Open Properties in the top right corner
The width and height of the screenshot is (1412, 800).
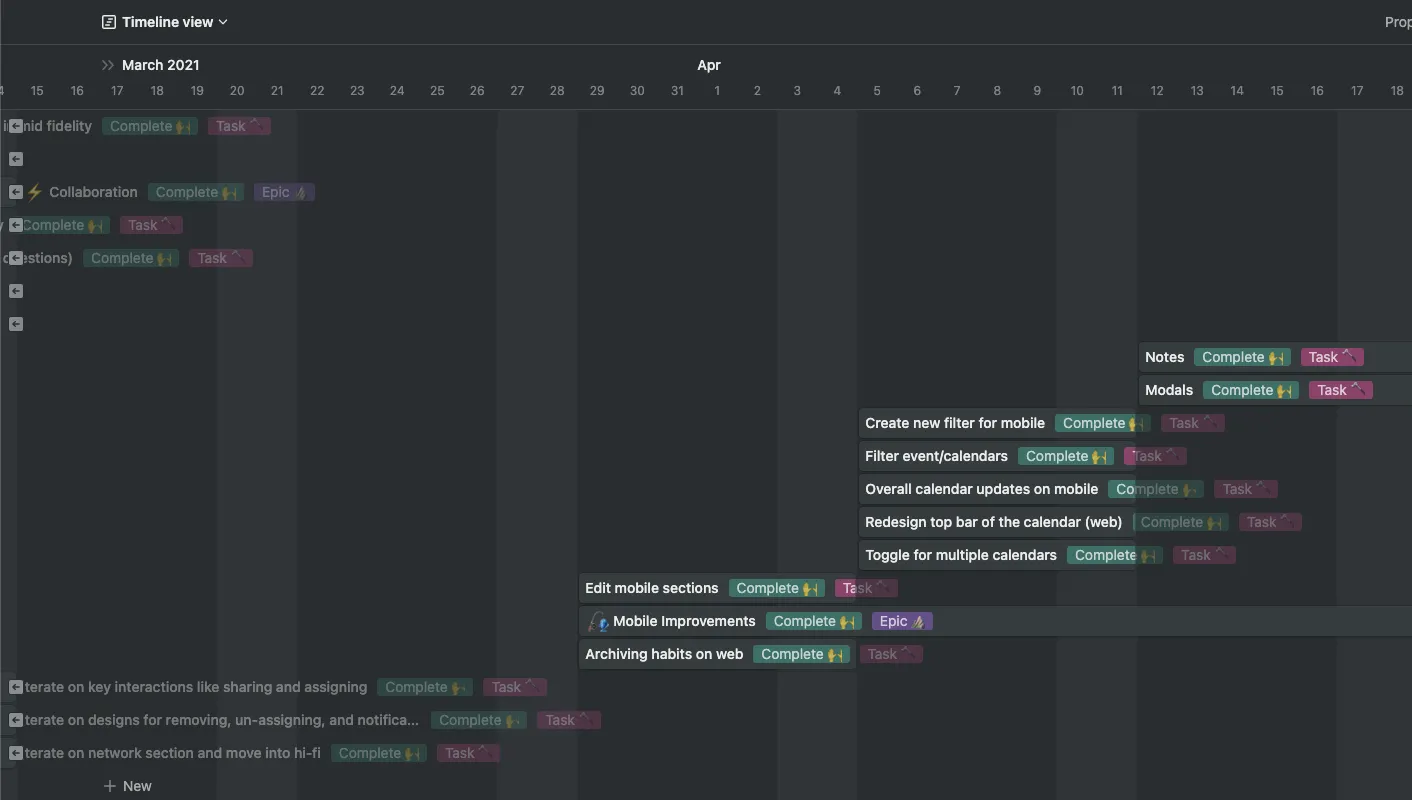coord(1398,21)
